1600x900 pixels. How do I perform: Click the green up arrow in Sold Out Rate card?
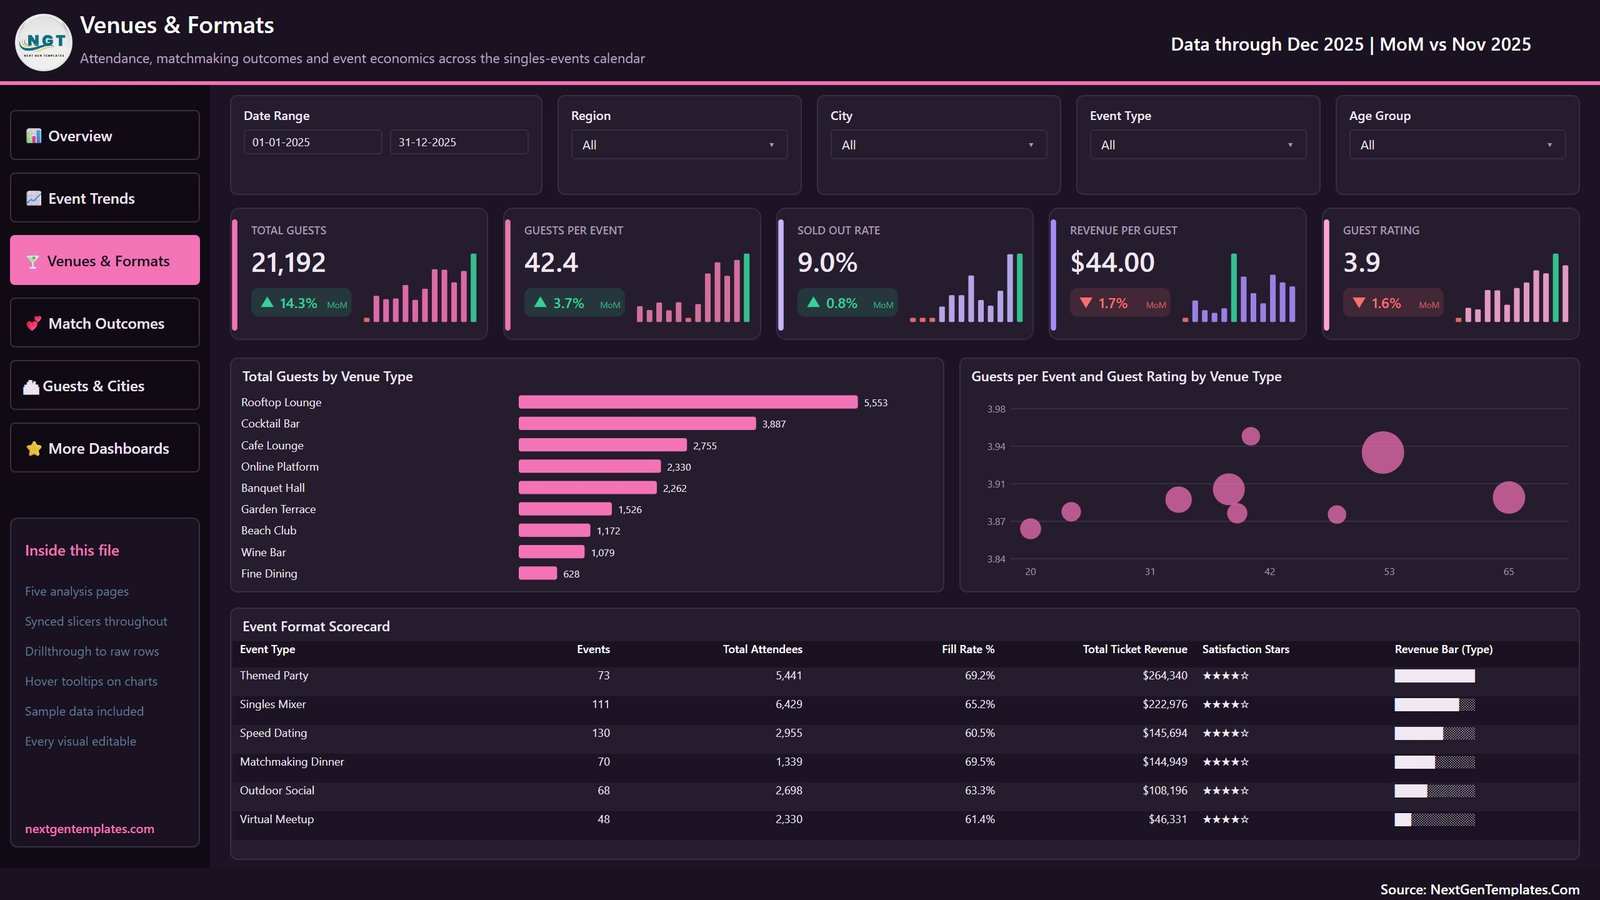(x=813, y=302)
